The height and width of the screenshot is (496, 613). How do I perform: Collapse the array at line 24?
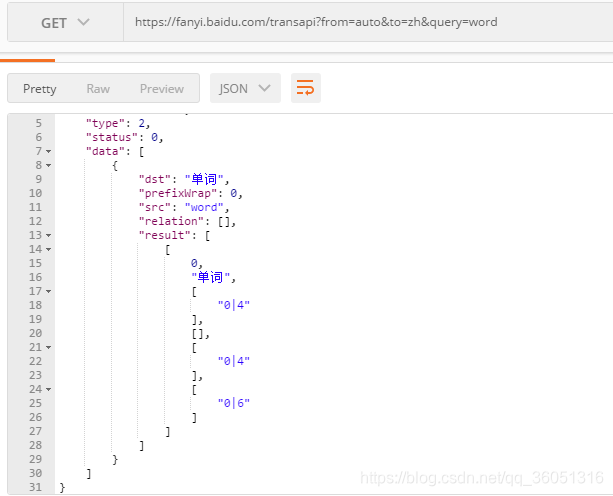[x=48, y=389]
